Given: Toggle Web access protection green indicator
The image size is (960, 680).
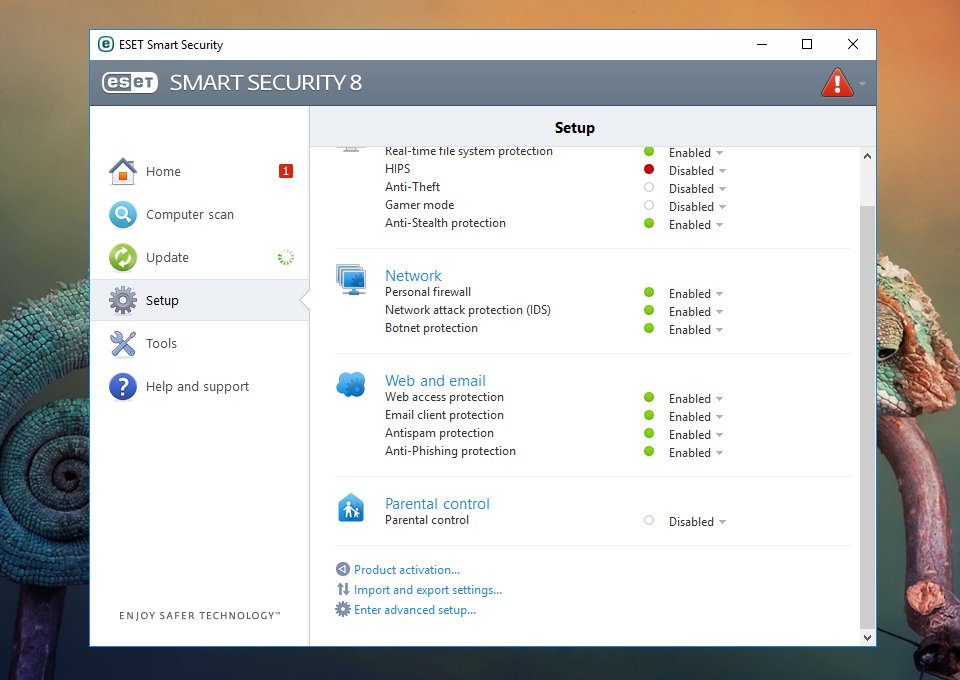Looking at the screenshot, I should 649,397.
